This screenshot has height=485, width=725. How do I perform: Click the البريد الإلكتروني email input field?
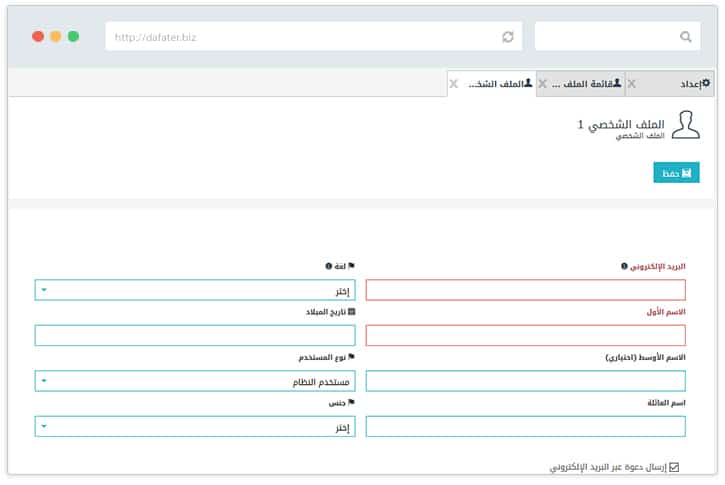[x=526, y=291]
